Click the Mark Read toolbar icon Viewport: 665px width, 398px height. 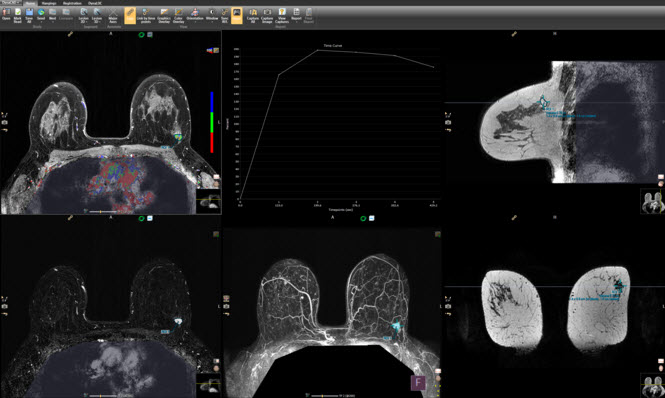coord(17,15)
